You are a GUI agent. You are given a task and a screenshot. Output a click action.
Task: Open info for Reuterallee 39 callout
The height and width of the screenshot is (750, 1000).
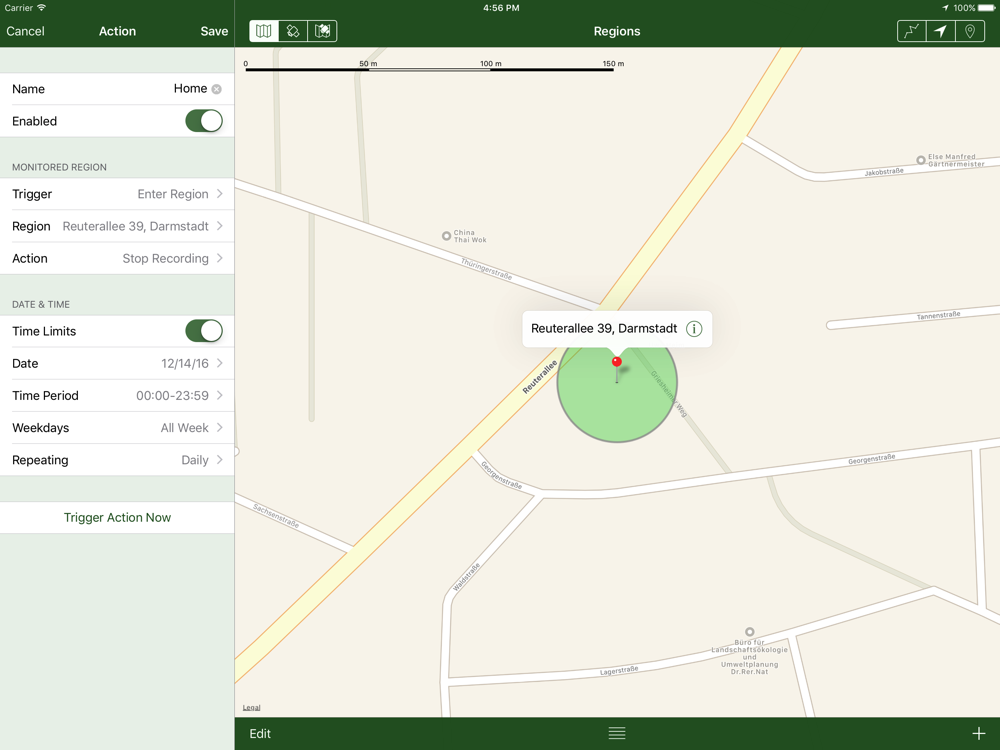pyautogui.click(x=694, y=328)
